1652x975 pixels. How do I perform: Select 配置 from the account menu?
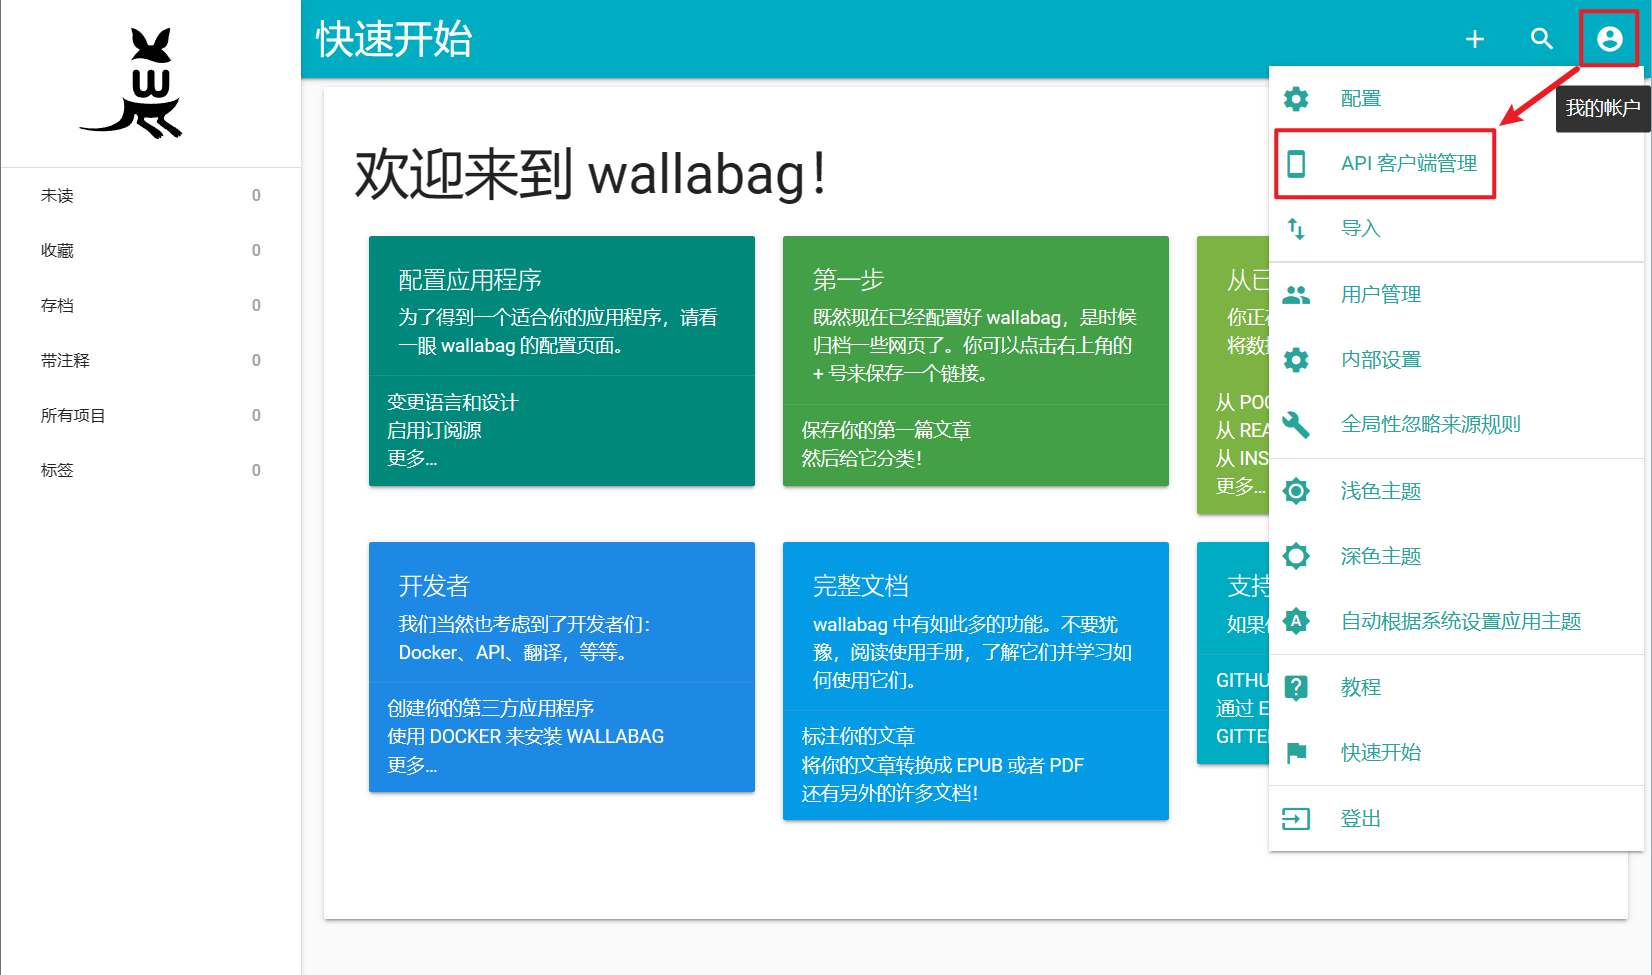[x=1361, y=98]
